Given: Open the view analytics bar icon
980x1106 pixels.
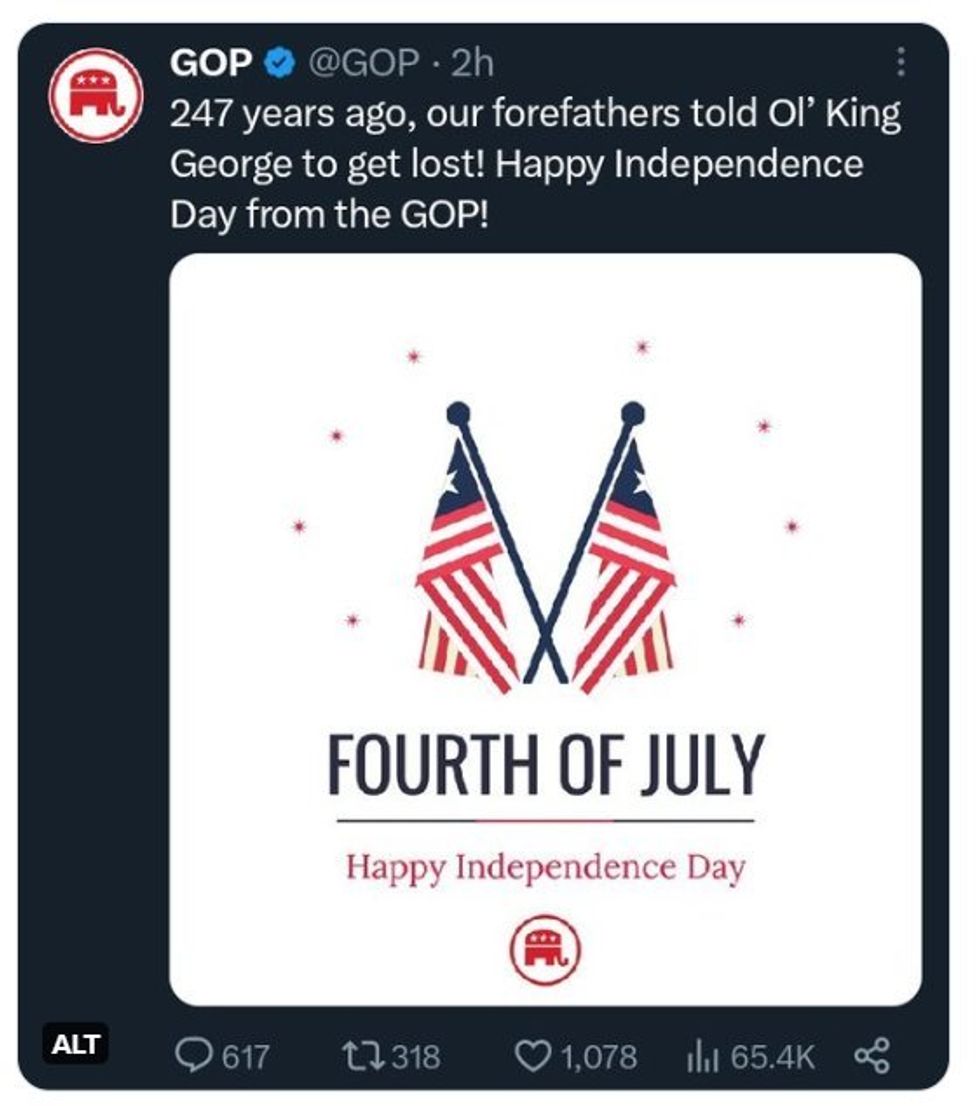Looking at the screenshot, I should (702, 1057).
